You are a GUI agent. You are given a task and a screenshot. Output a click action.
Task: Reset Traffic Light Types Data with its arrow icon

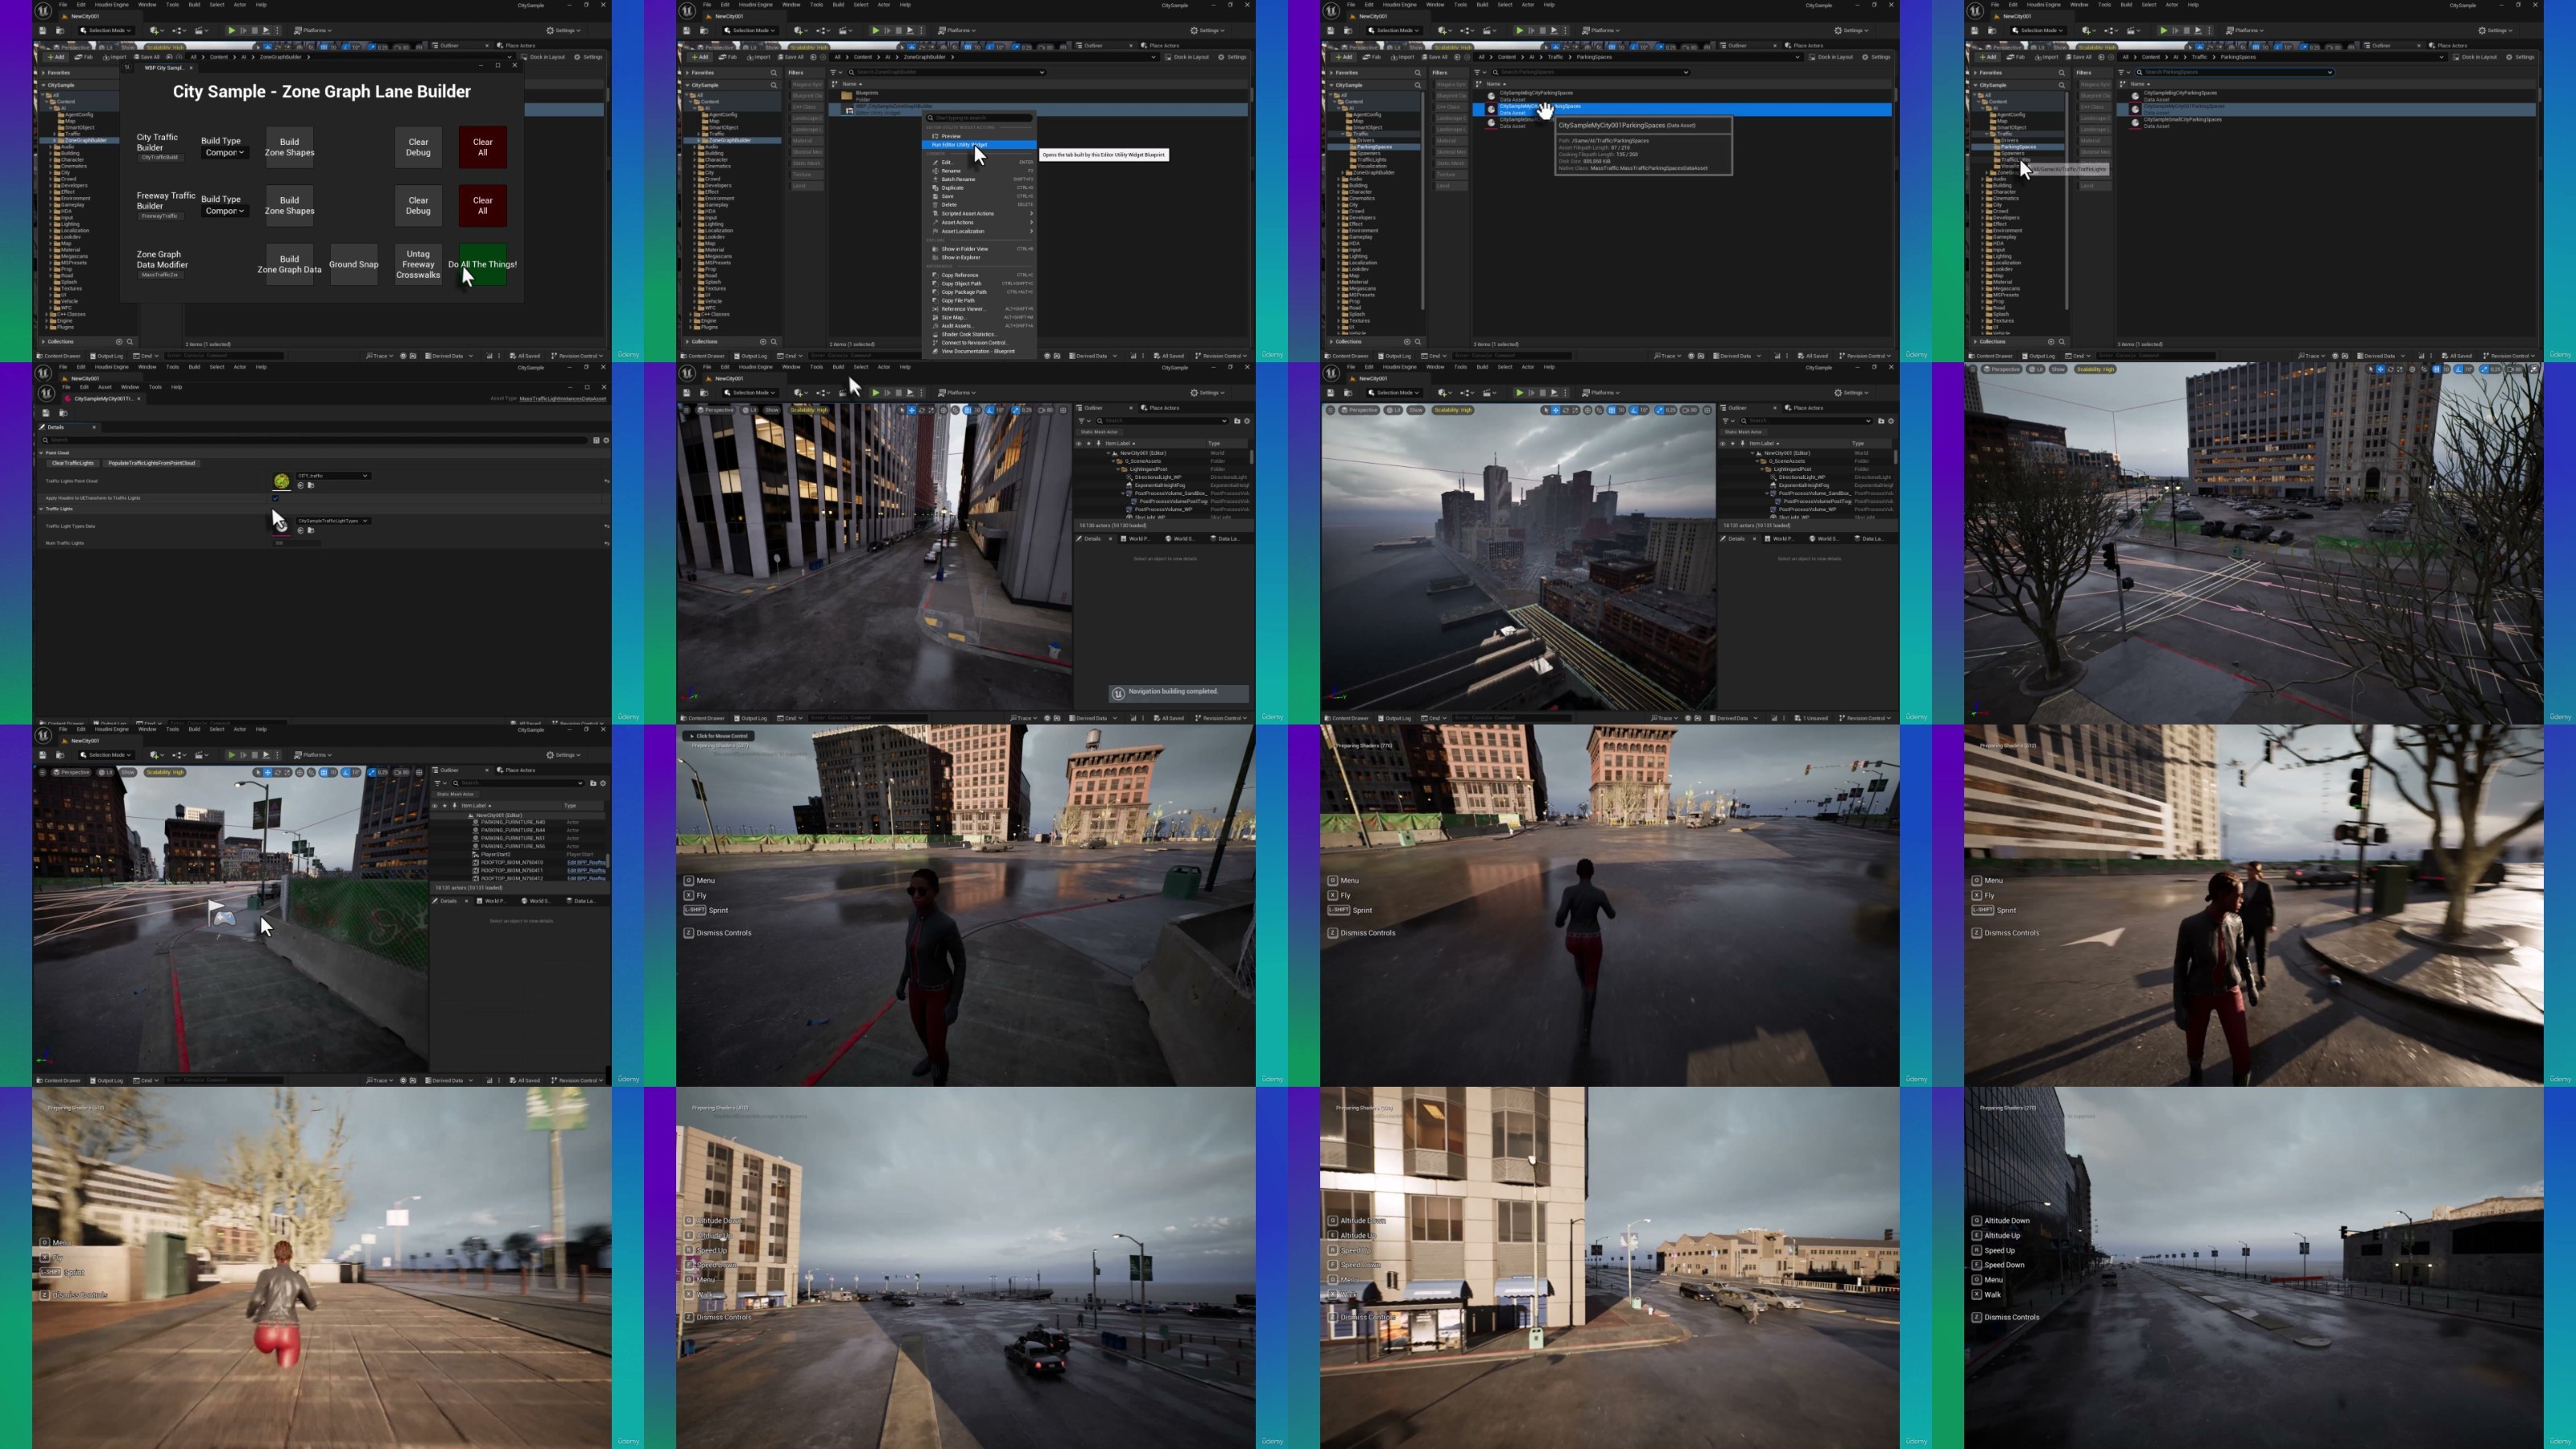(606, 526)
